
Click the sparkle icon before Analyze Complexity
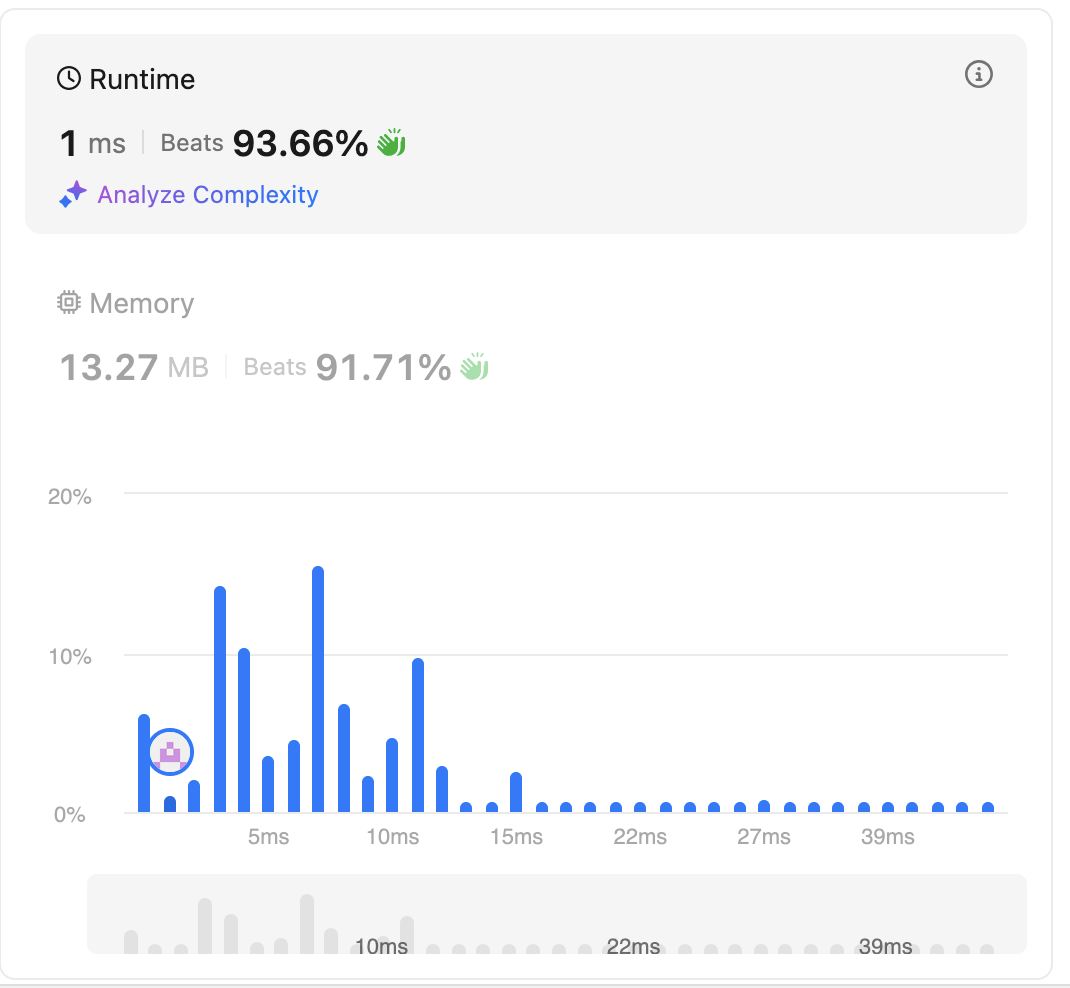point(72,194)
